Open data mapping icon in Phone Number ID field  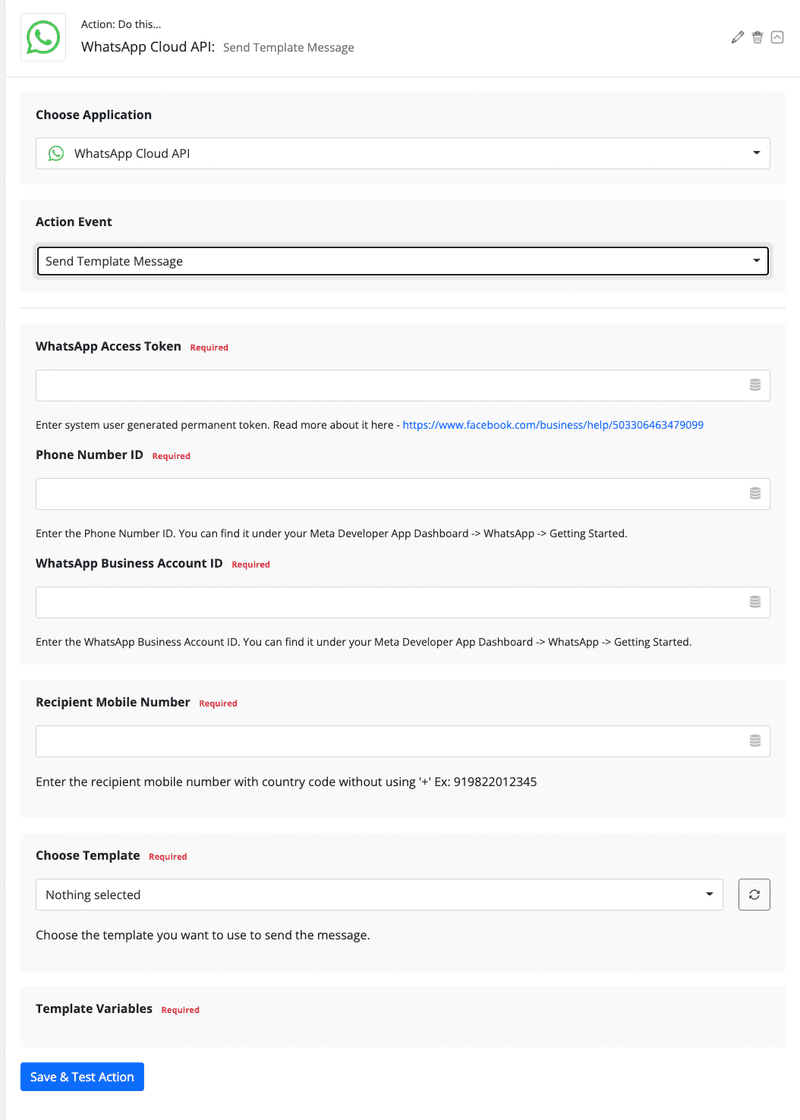(755, 494)
